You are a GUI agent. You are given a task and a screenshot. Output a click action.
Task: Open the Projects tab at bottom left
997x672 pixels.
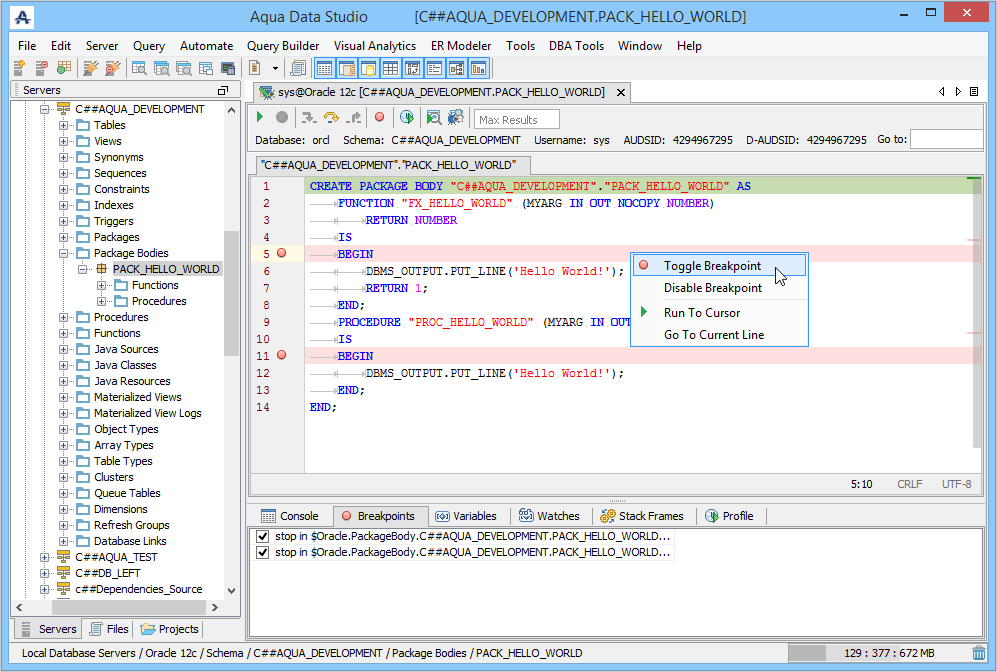pos(169,629)
